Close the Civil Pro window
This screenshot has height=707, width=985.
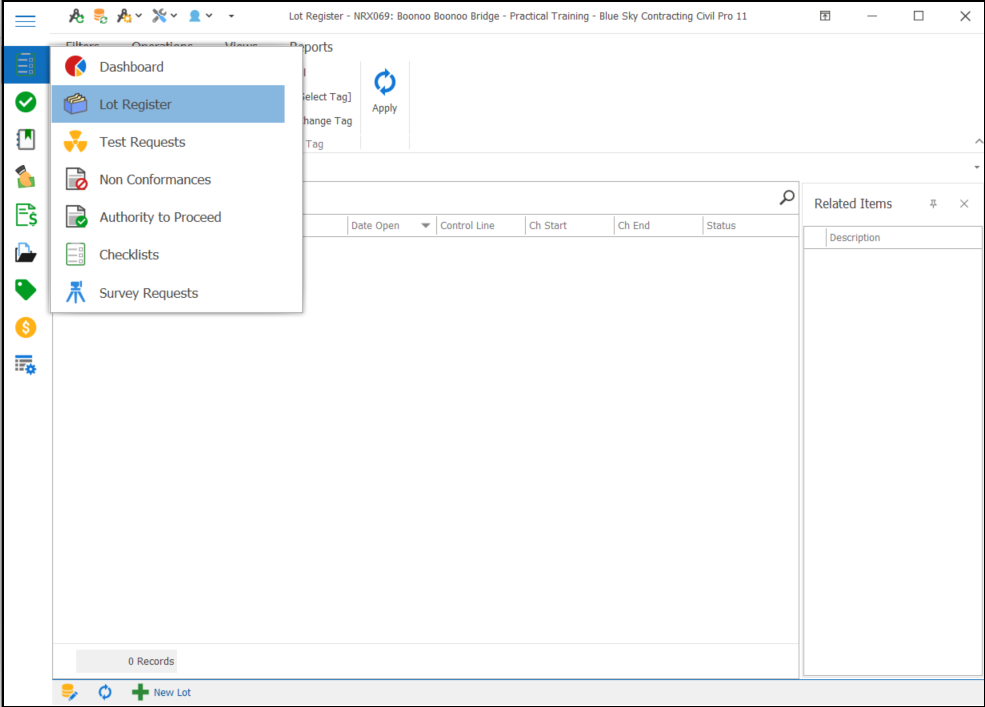pos(966,16)
